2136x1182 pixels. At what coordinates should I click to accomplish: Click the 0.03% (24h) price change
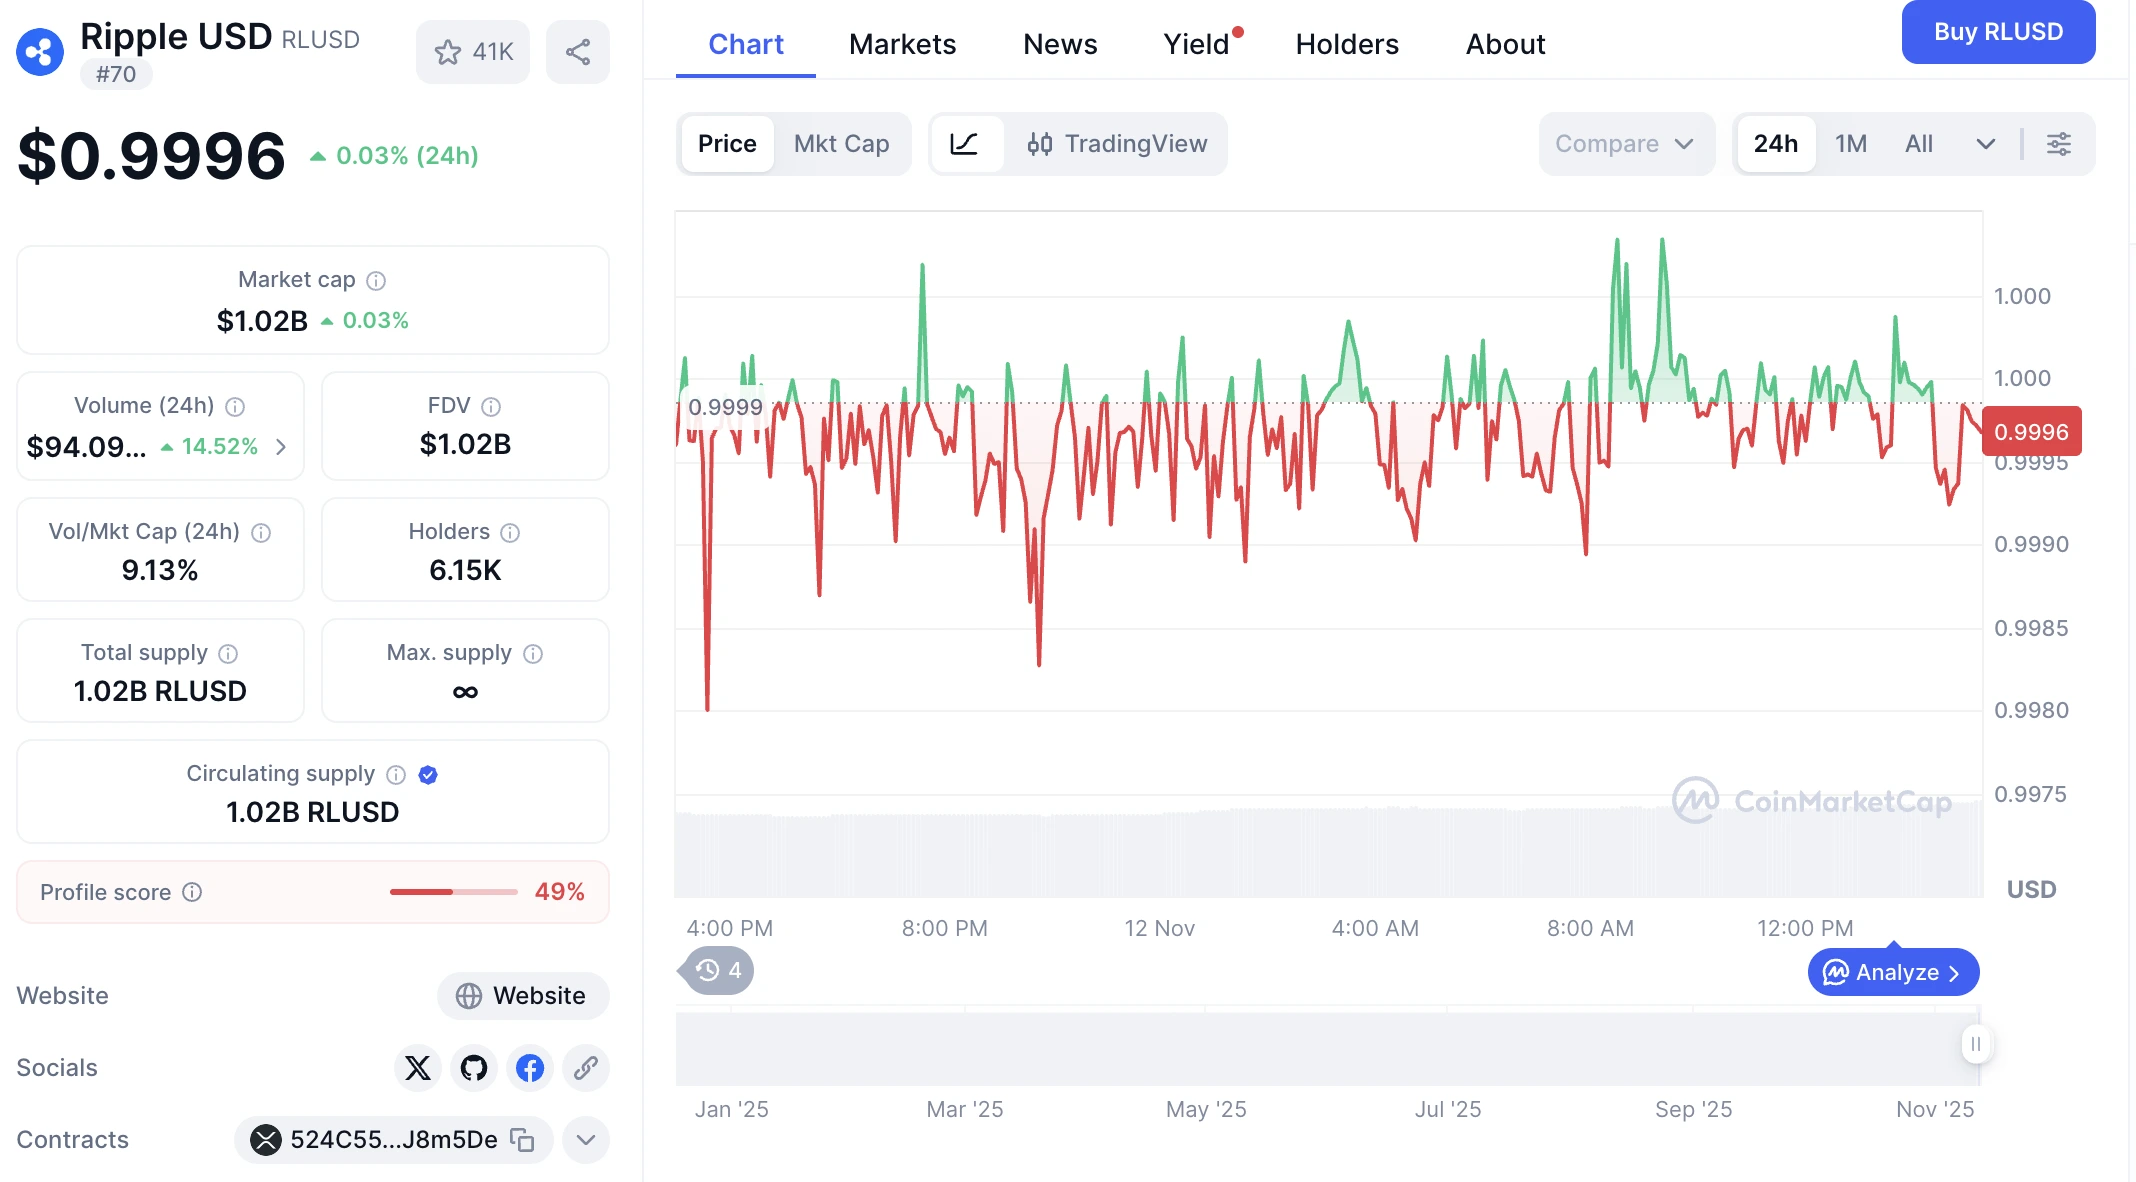tap(395, 156)
